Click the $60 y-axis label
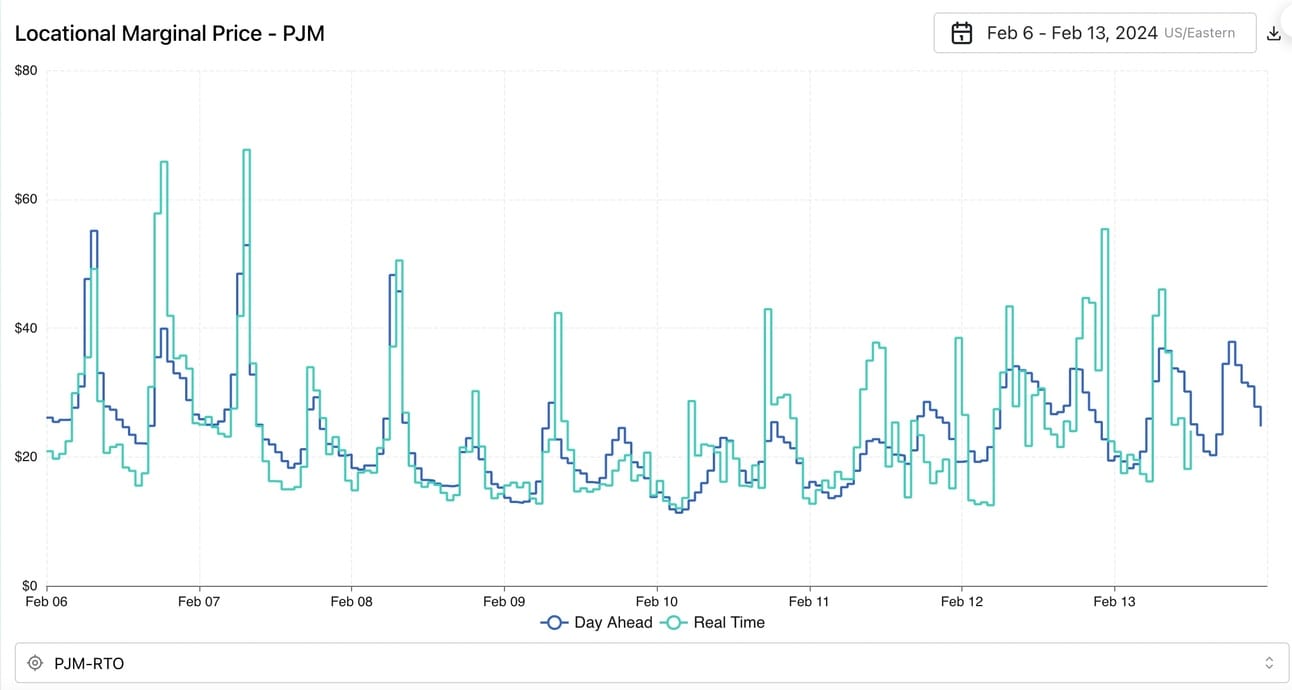The height and width of the screenshot is (690, 1292). pos(24,199)
